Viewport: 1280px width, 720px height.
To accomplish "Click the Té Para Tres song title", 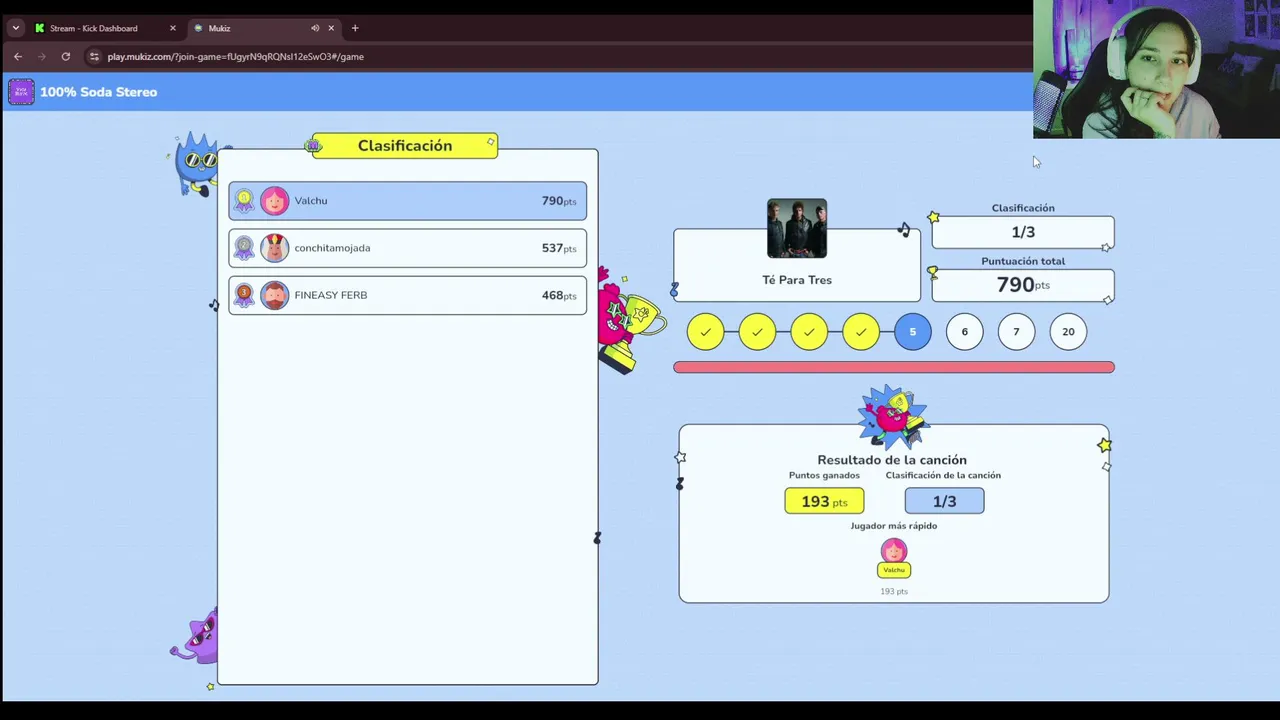I will [797, 280].
